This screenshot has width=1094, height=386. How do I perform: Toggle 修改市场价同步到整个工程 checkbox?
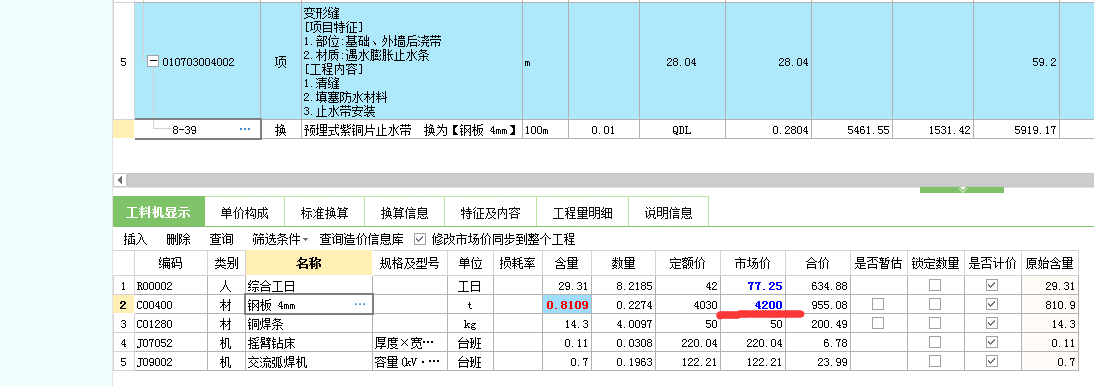pos(419,239)
